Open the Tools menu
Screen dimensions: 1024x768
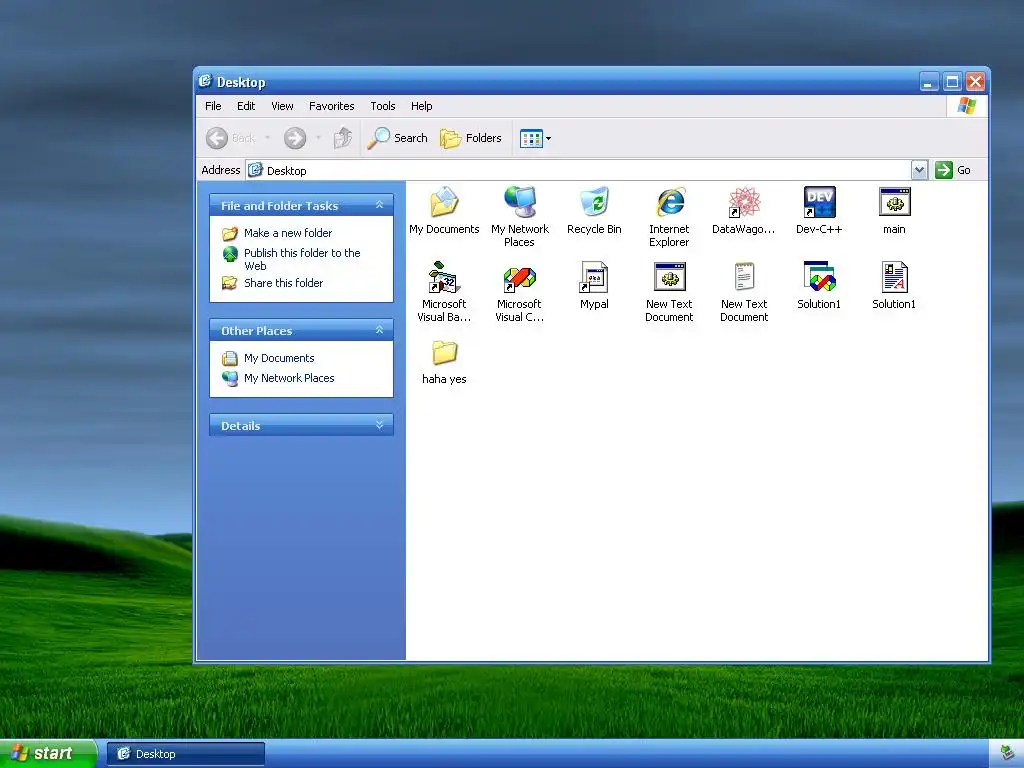[x=383, y=106]
